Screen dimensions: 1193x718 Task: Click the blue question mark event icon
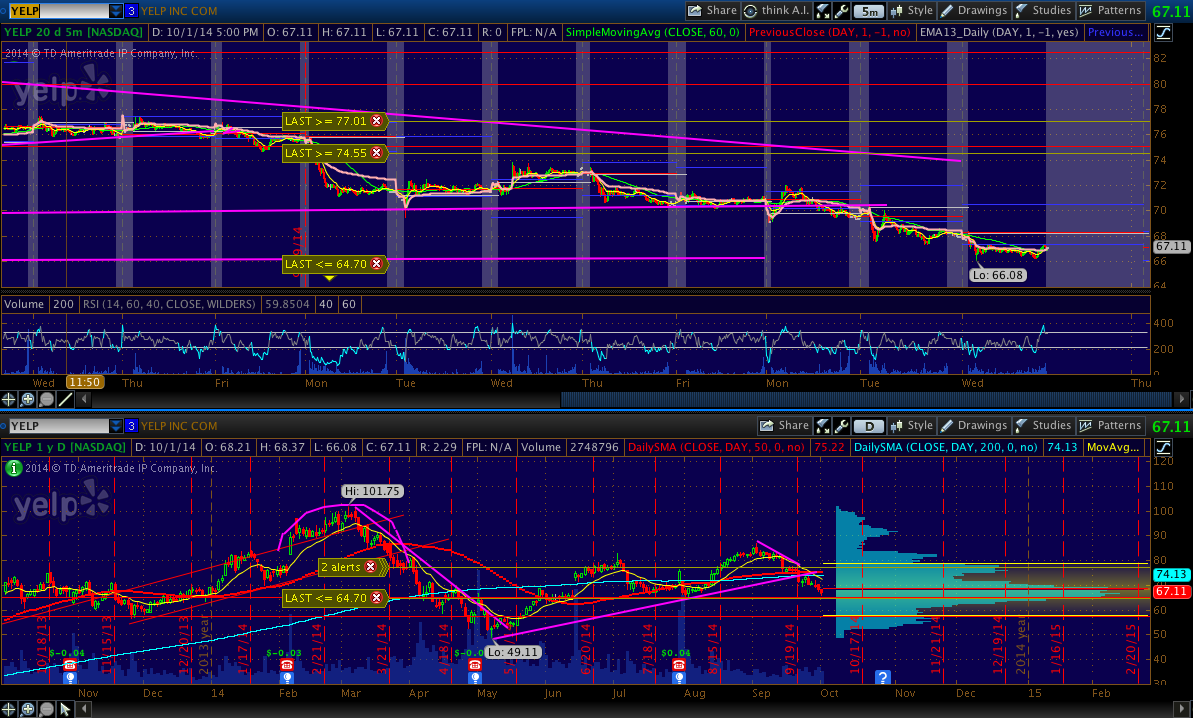(x=882, y=677)
